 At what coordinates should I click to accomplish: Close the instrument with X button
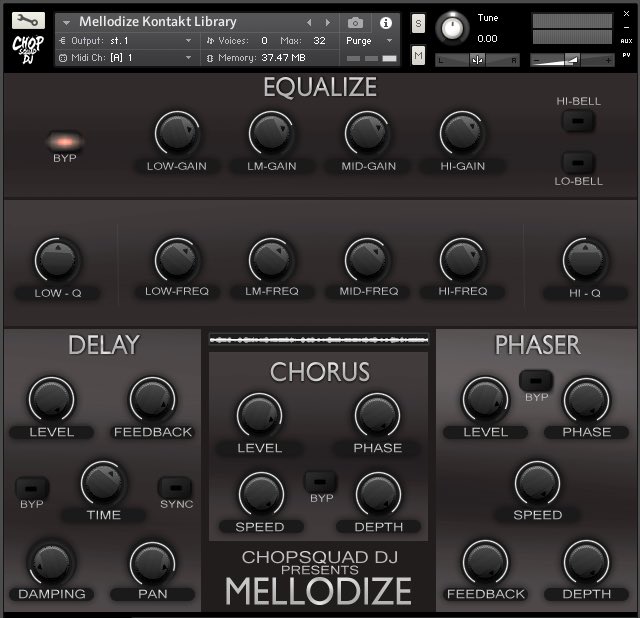[626, 13]
